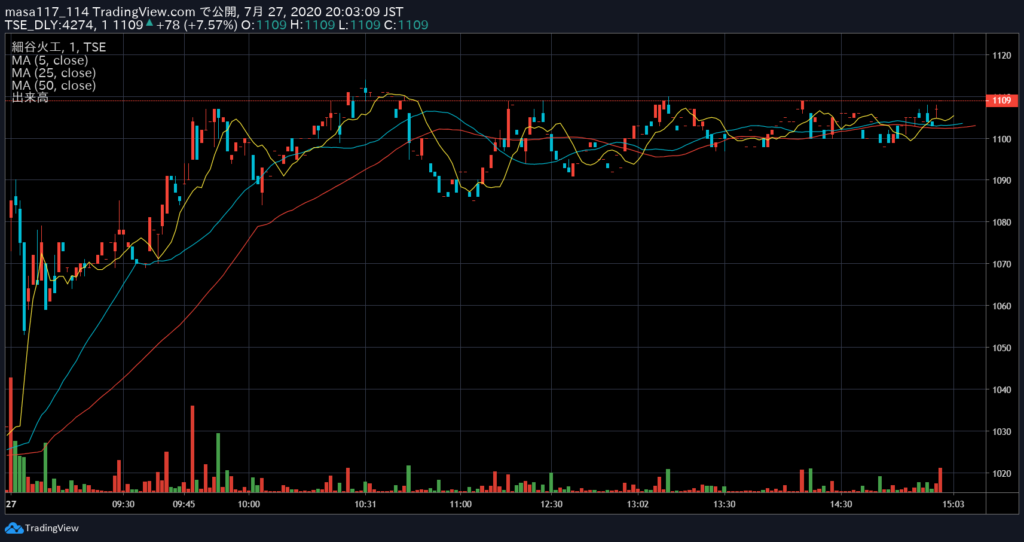Click the 1060 price axis label

click(1001, 306)
